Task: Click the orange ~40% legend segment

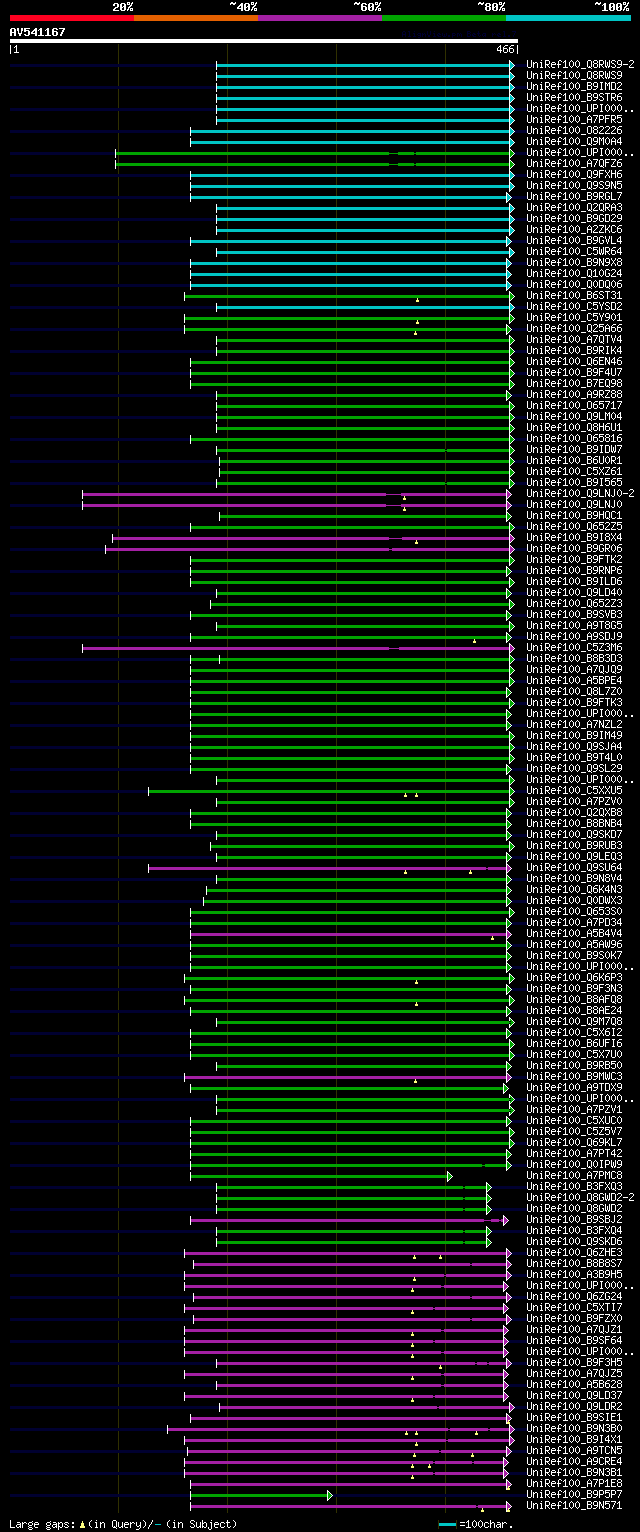Action: [x=196, y=18]
